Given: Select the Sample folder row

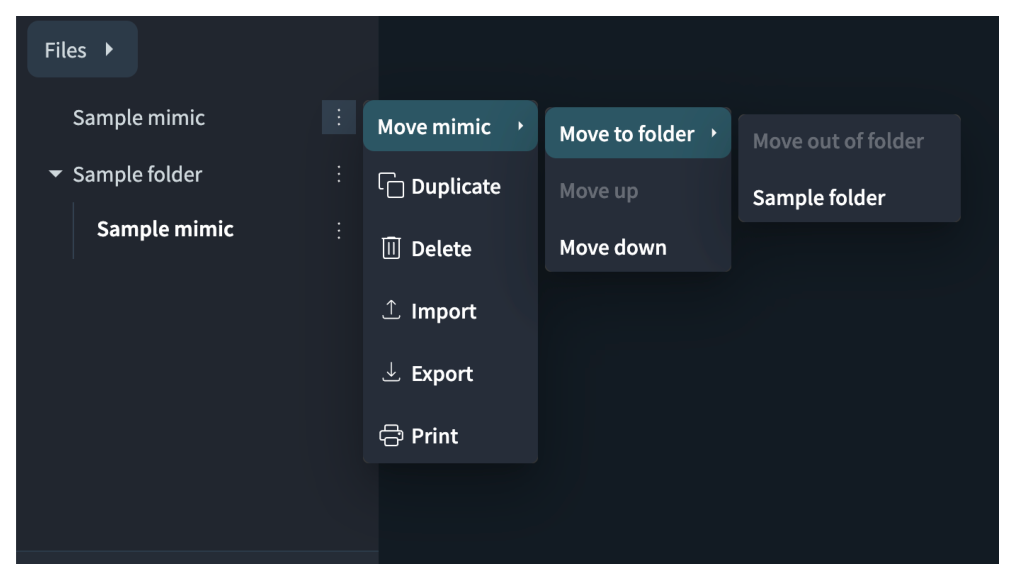Looking at the screenshot, I should [x=137, y=174].
